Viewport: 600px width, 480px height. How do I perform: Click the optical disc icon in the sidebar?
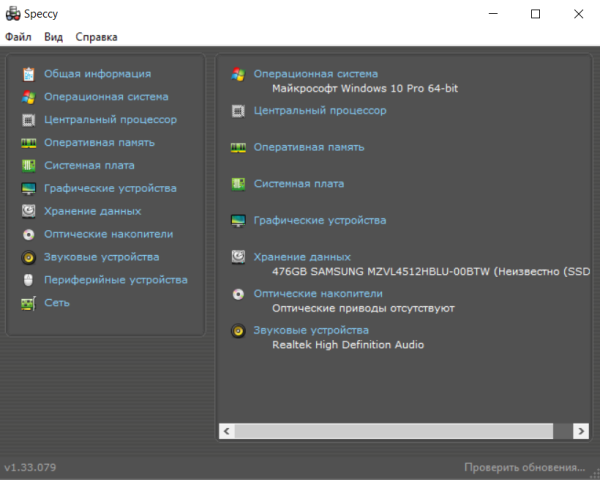[29, 234]
